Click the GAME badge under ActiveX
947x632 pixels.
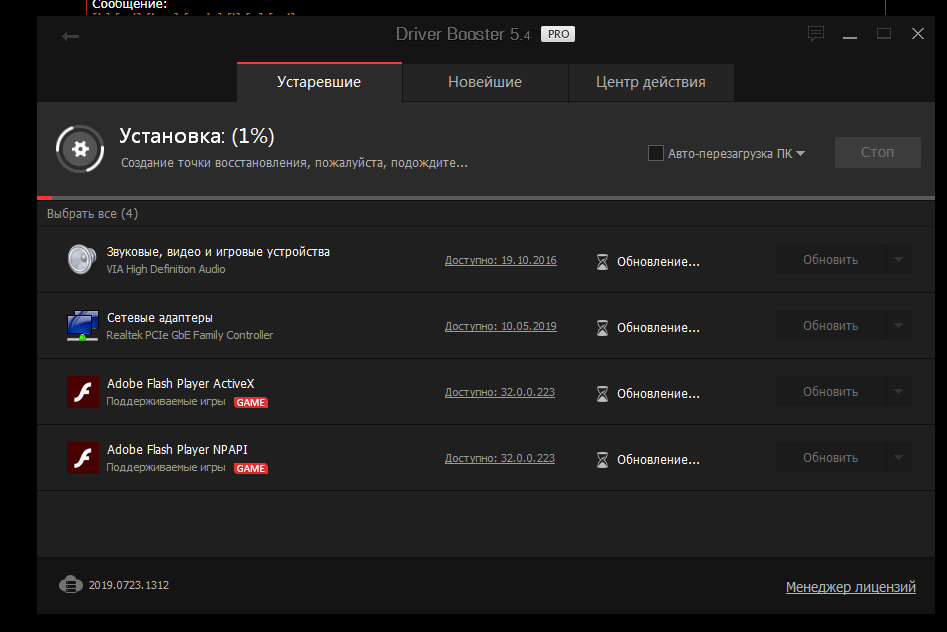pos(251,402)
